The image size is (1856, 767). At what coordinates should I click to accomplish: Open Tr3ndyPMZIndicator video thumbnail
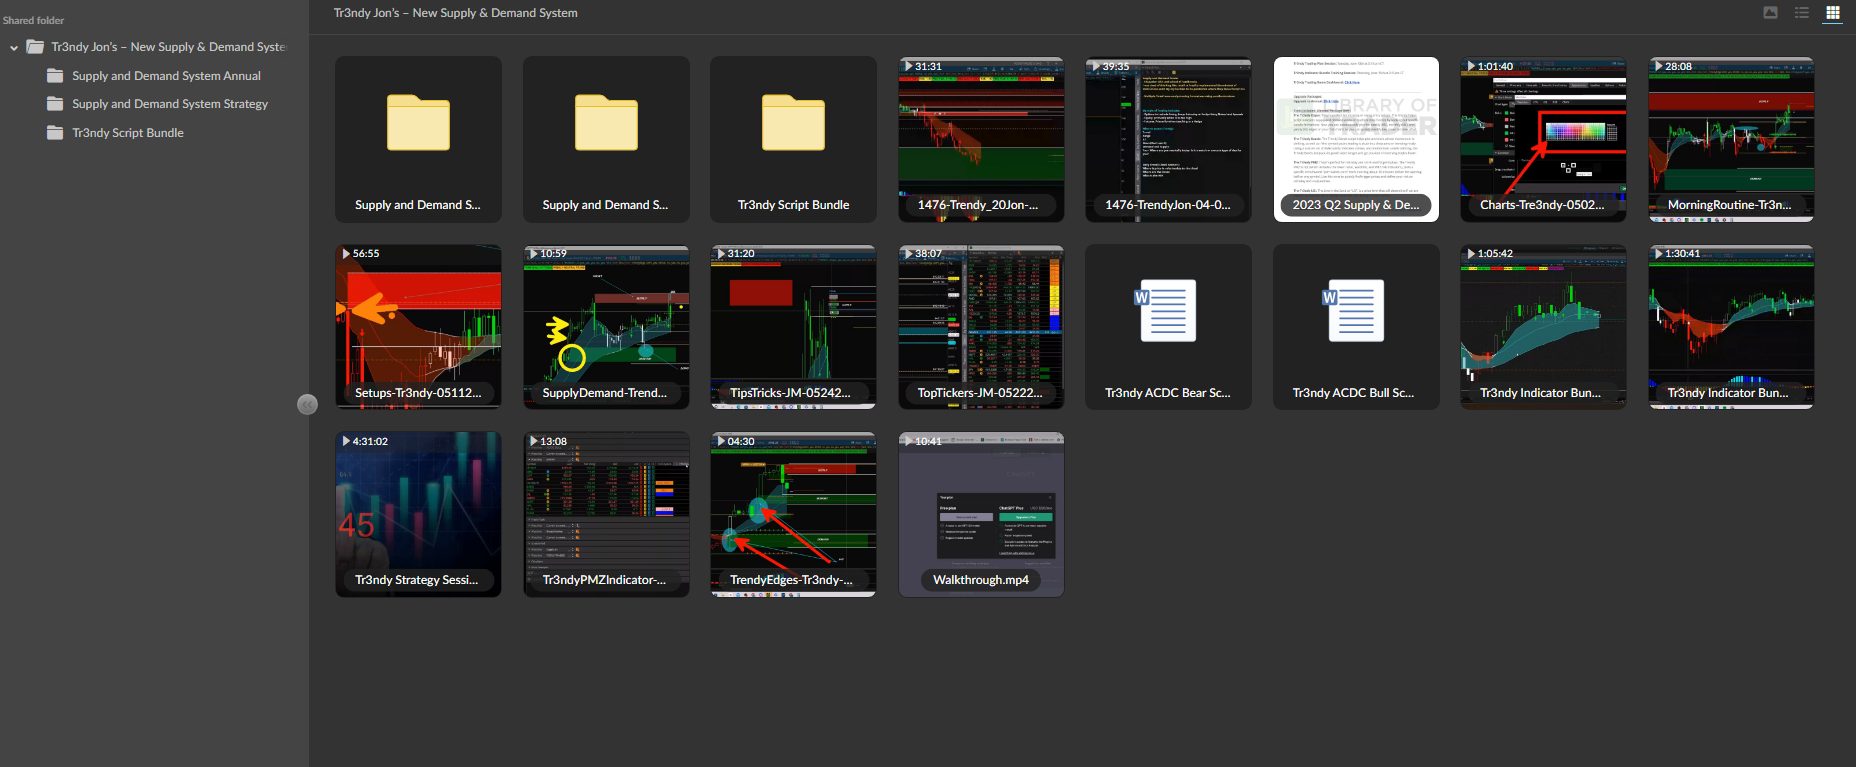(606, 514)
